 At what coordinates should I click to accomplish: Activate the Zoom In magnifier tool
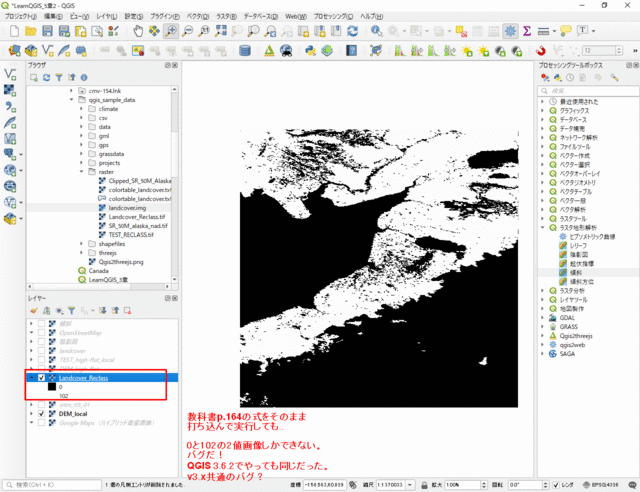pyautogui.click(x=171, y=31)
